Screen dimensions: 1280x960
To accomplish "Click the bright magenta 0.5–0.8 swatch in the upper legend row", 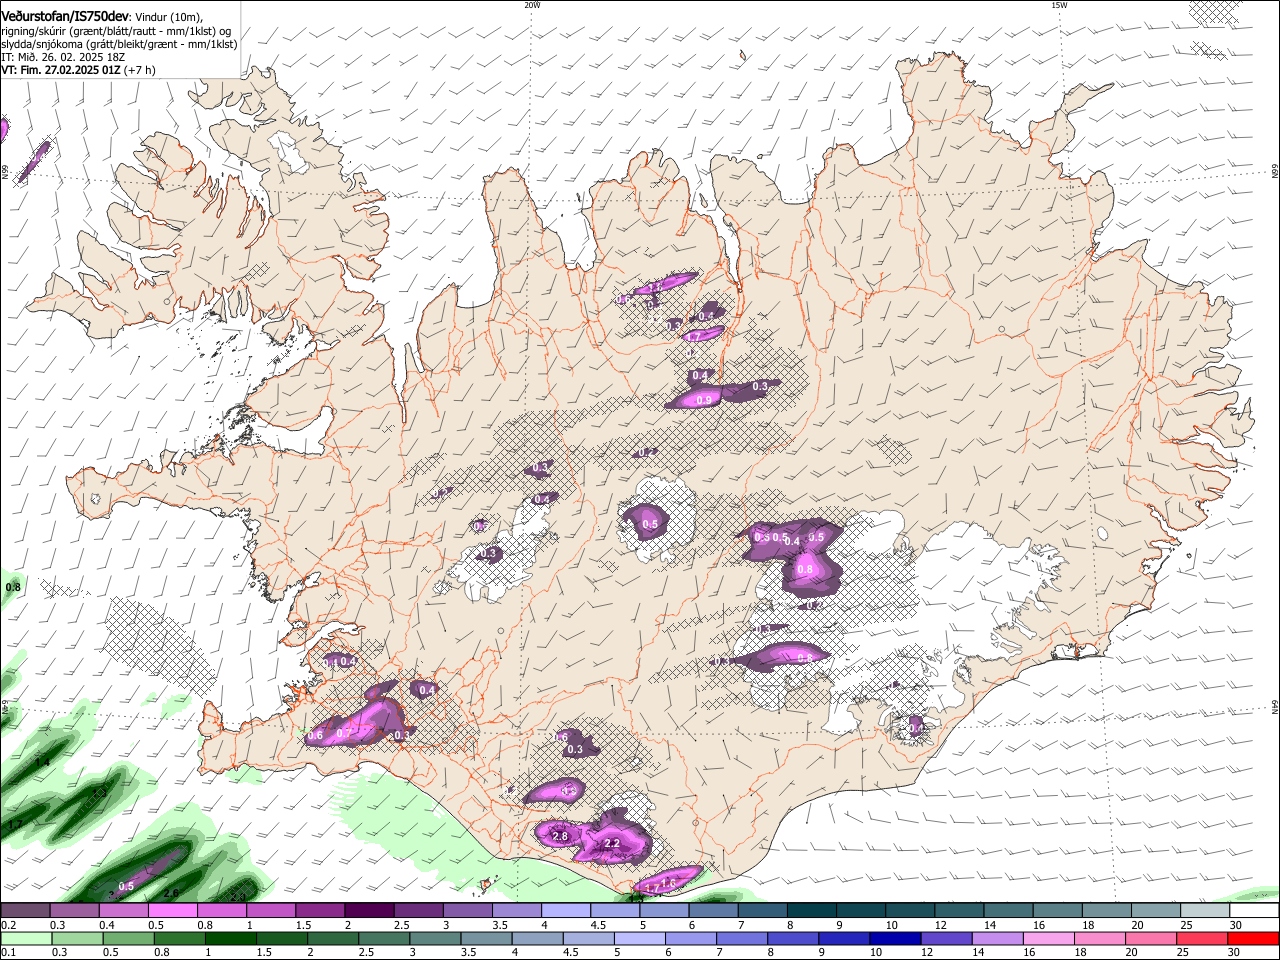I will (172, 911).
